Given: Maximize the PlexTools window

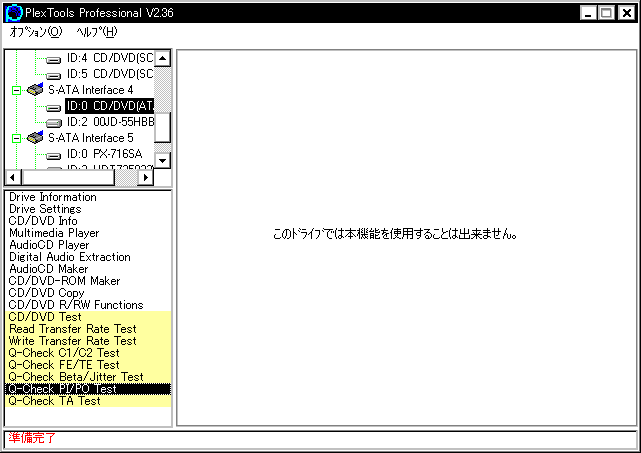Looking at the screenshot, I should pos(606,13).
